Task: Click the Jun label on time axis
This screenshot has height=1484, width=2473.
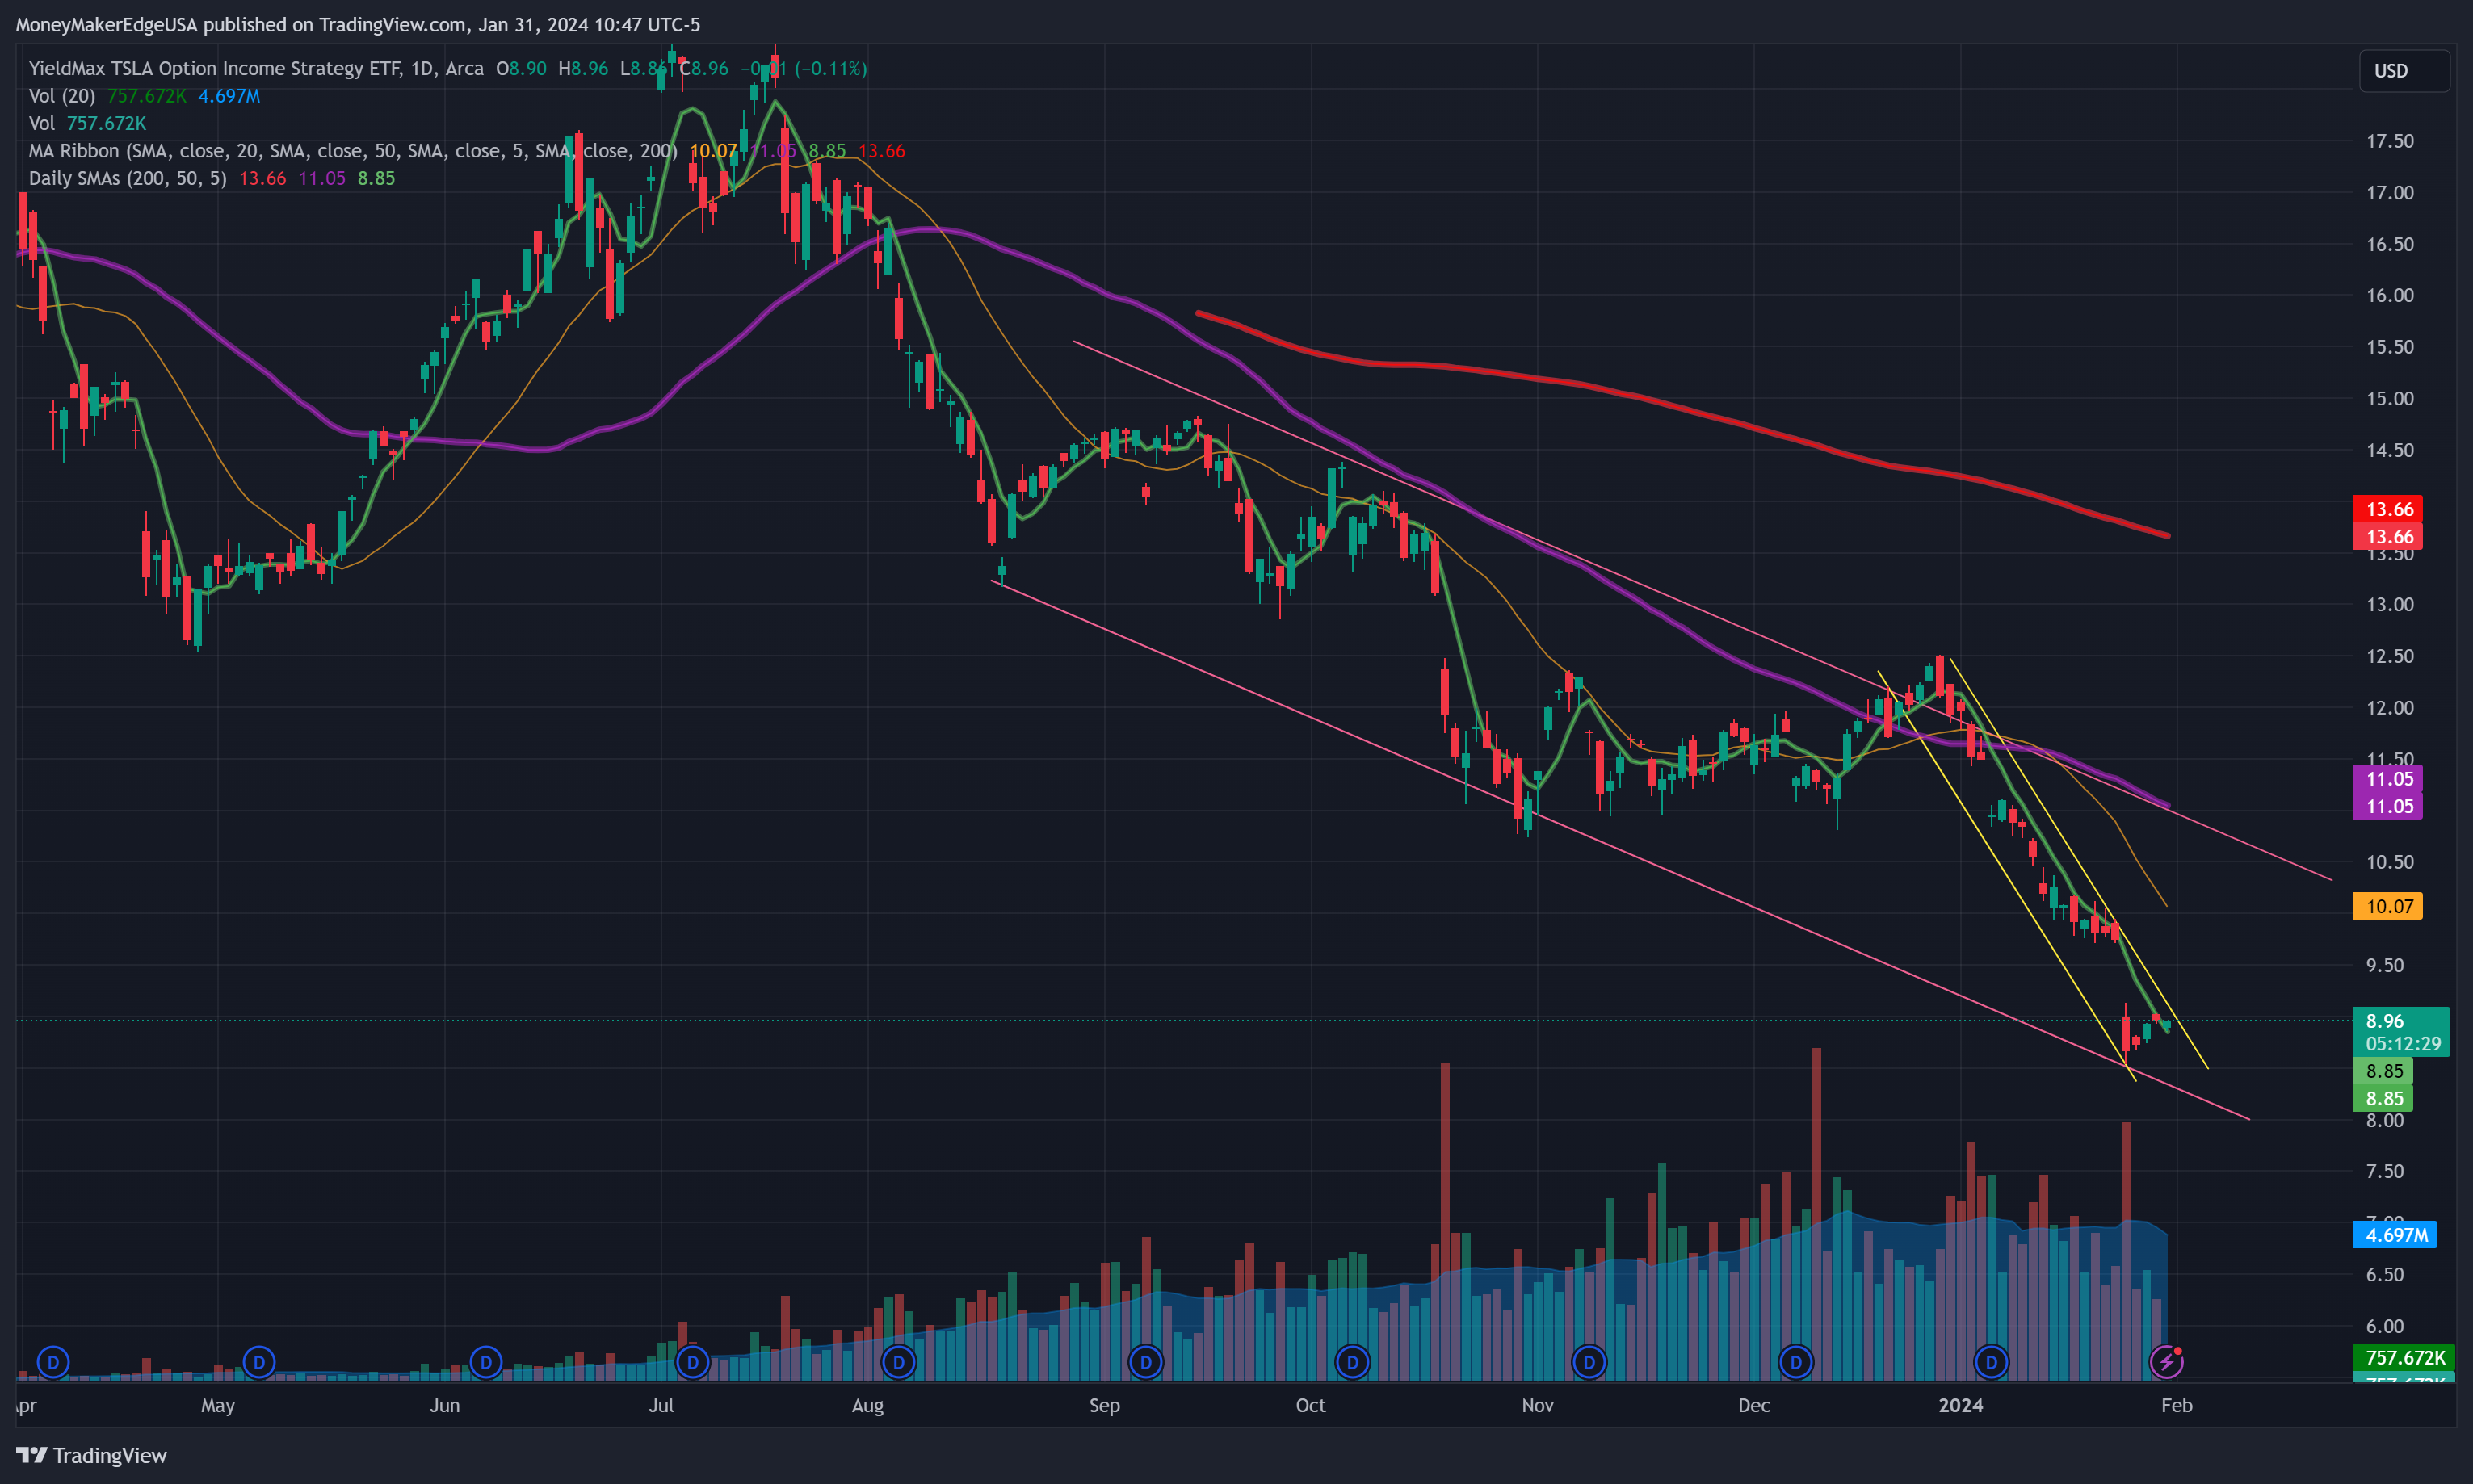Action: point(445,1405)
